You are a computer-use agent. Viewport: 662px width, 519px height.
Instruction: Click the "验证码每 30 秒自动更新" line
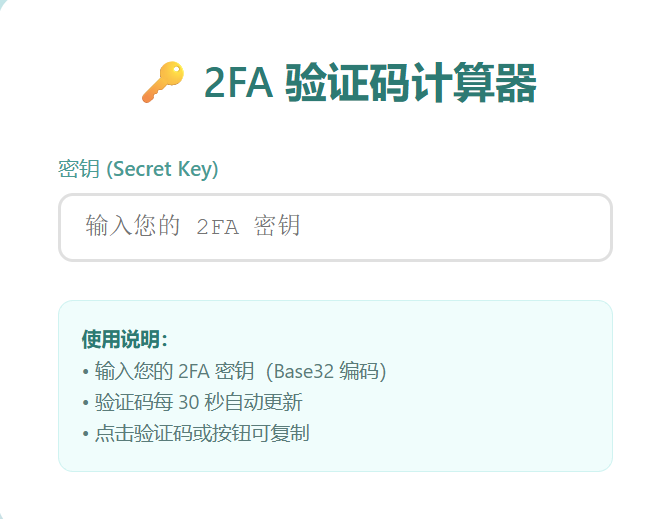point(198,403)
